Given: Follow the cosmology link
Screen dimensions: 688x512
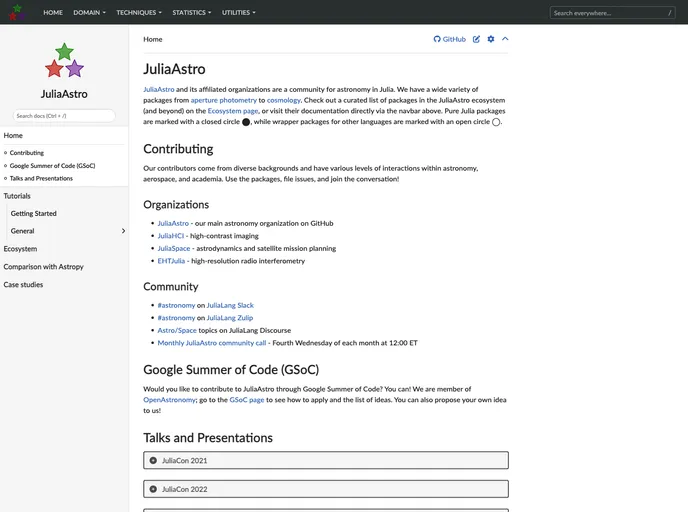Looking at the screenshot, I should point(283,100).
